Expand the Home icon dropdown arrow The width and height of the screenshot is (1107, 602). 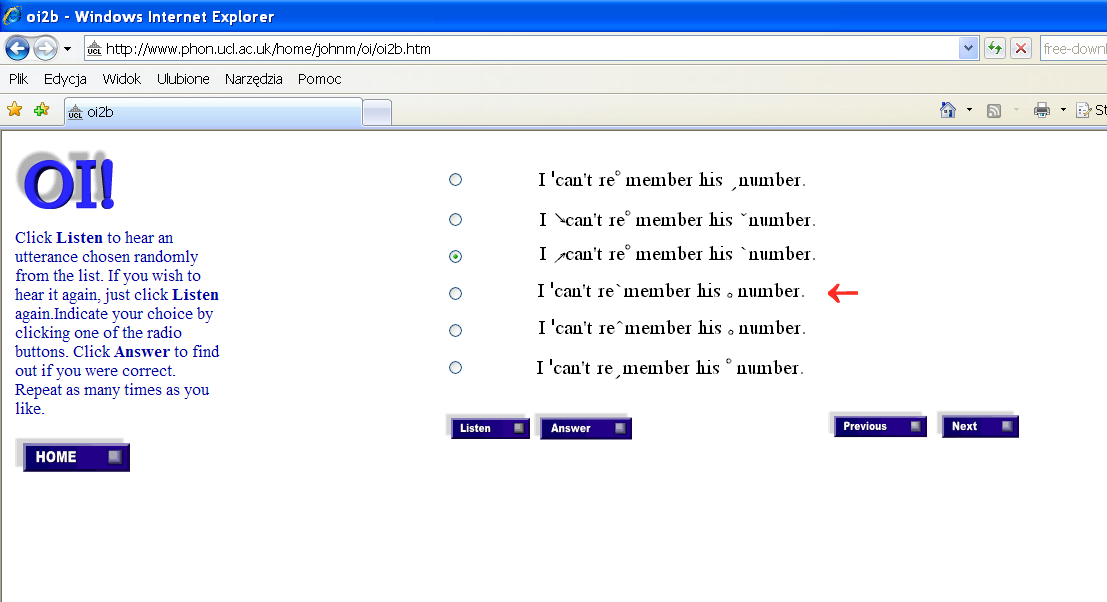[969, 110]
